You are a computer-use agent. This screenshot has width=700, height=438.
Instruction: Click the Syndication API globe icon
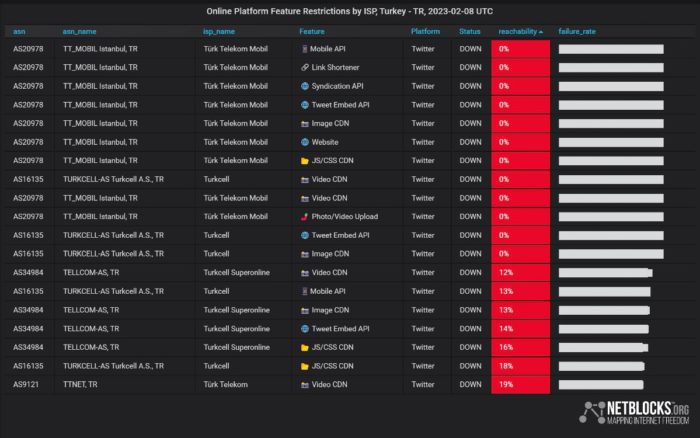click(305, 86)
